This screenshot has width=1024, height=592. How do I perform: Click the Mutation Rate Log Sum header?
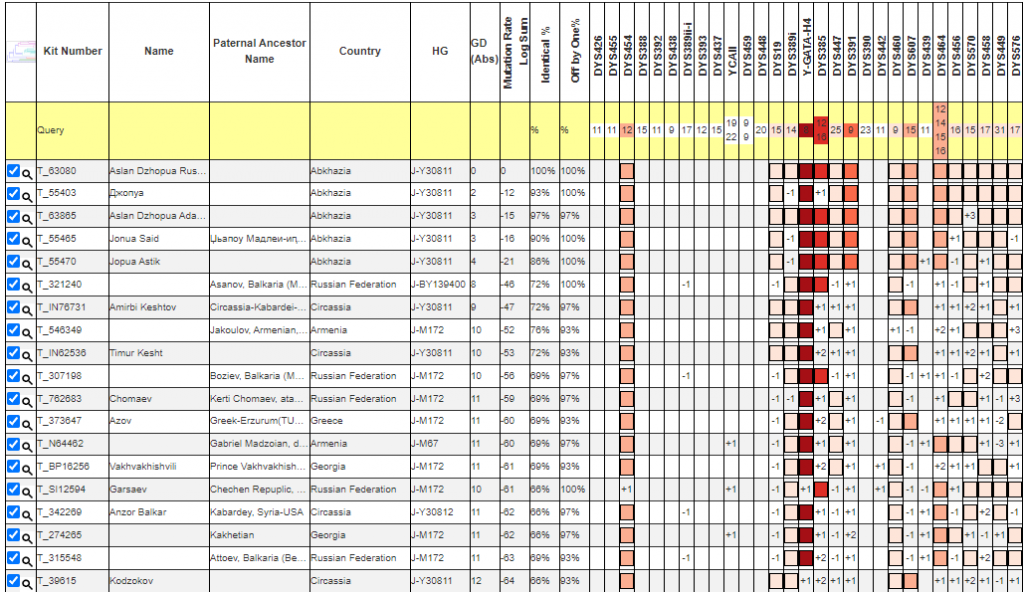tap(514, 50)
